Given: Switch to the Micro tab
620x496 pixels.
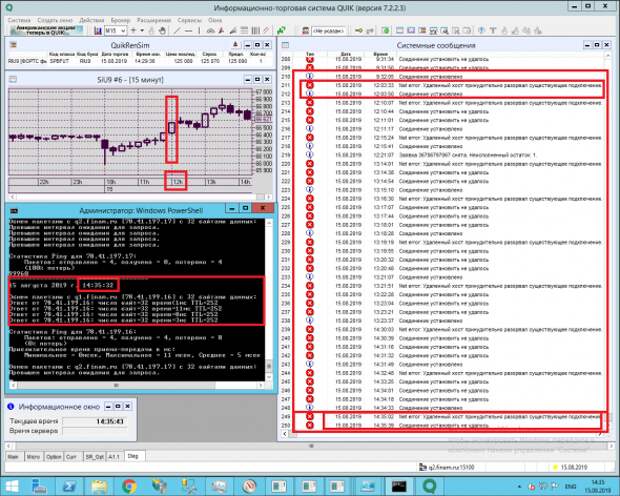Looking at the screenshot, I should click(33, 456).
